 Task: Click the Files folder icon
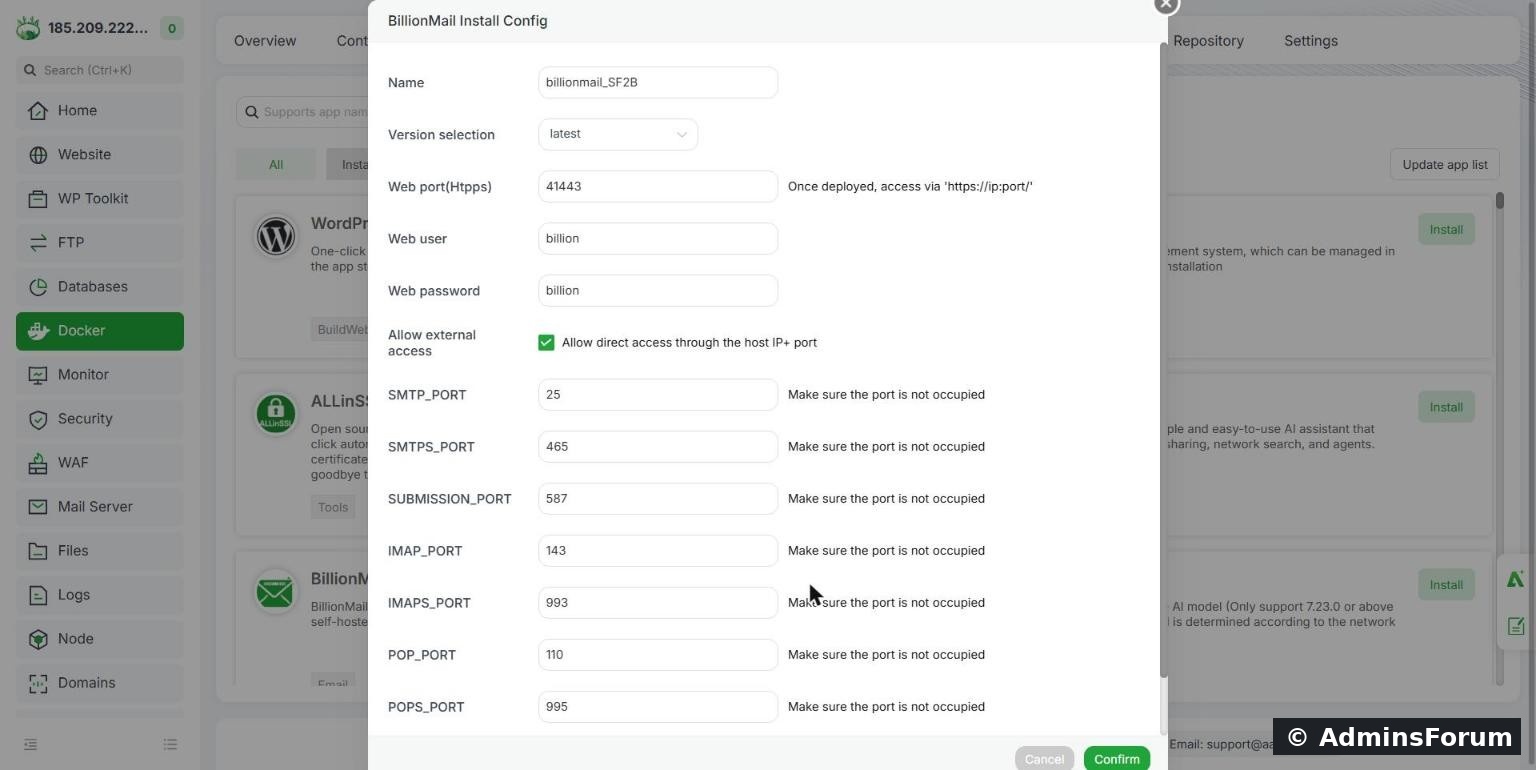(38, 551)
